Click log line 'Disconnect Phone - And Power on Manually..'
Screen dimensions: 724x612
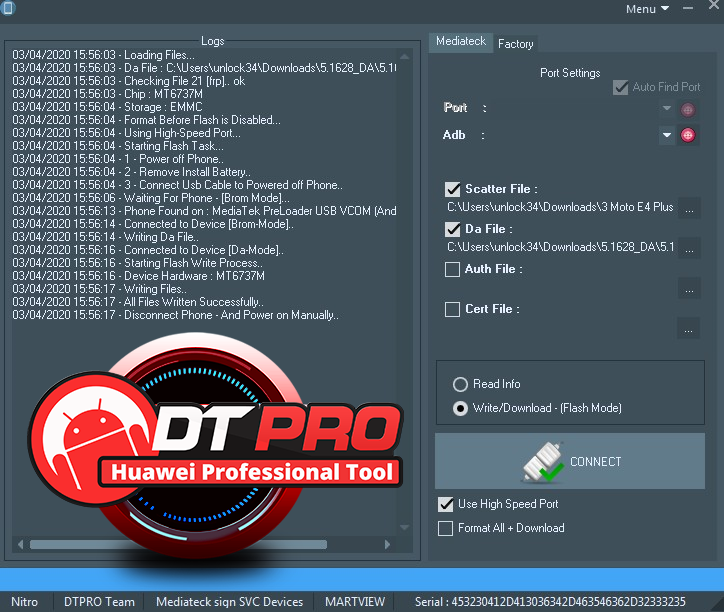[x=175, y=315]
